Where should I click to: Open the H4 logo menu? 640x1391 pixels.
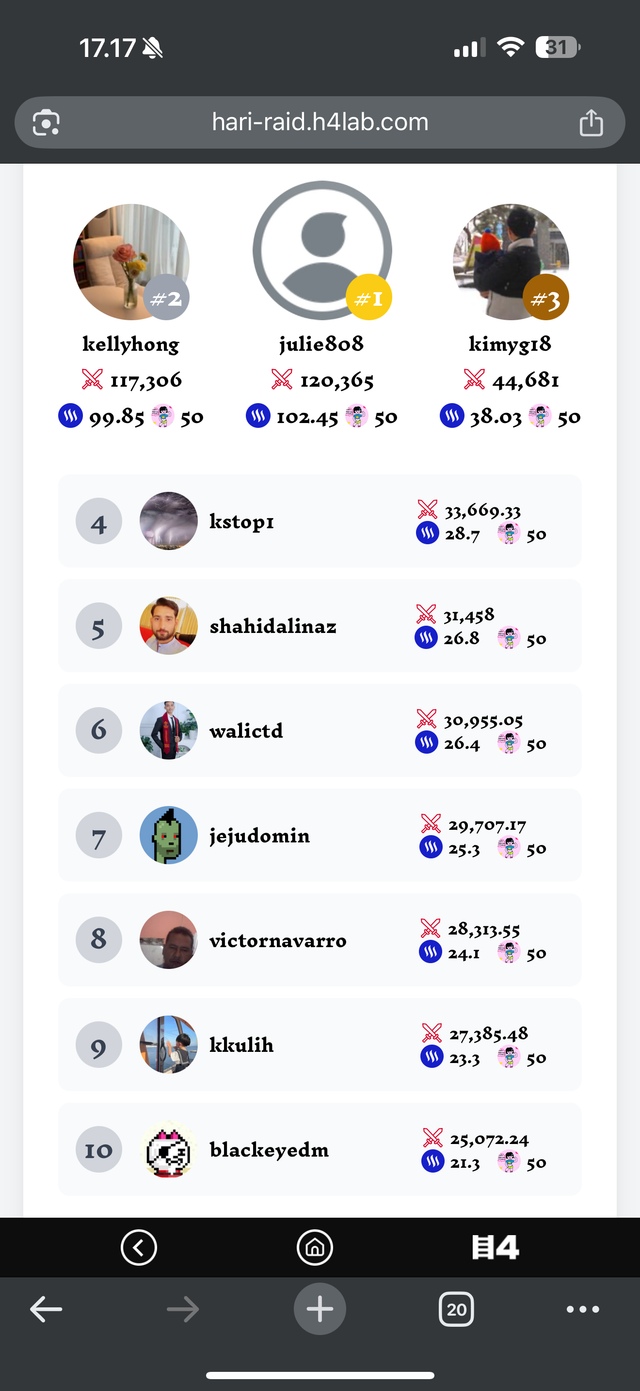[495, 1247]
